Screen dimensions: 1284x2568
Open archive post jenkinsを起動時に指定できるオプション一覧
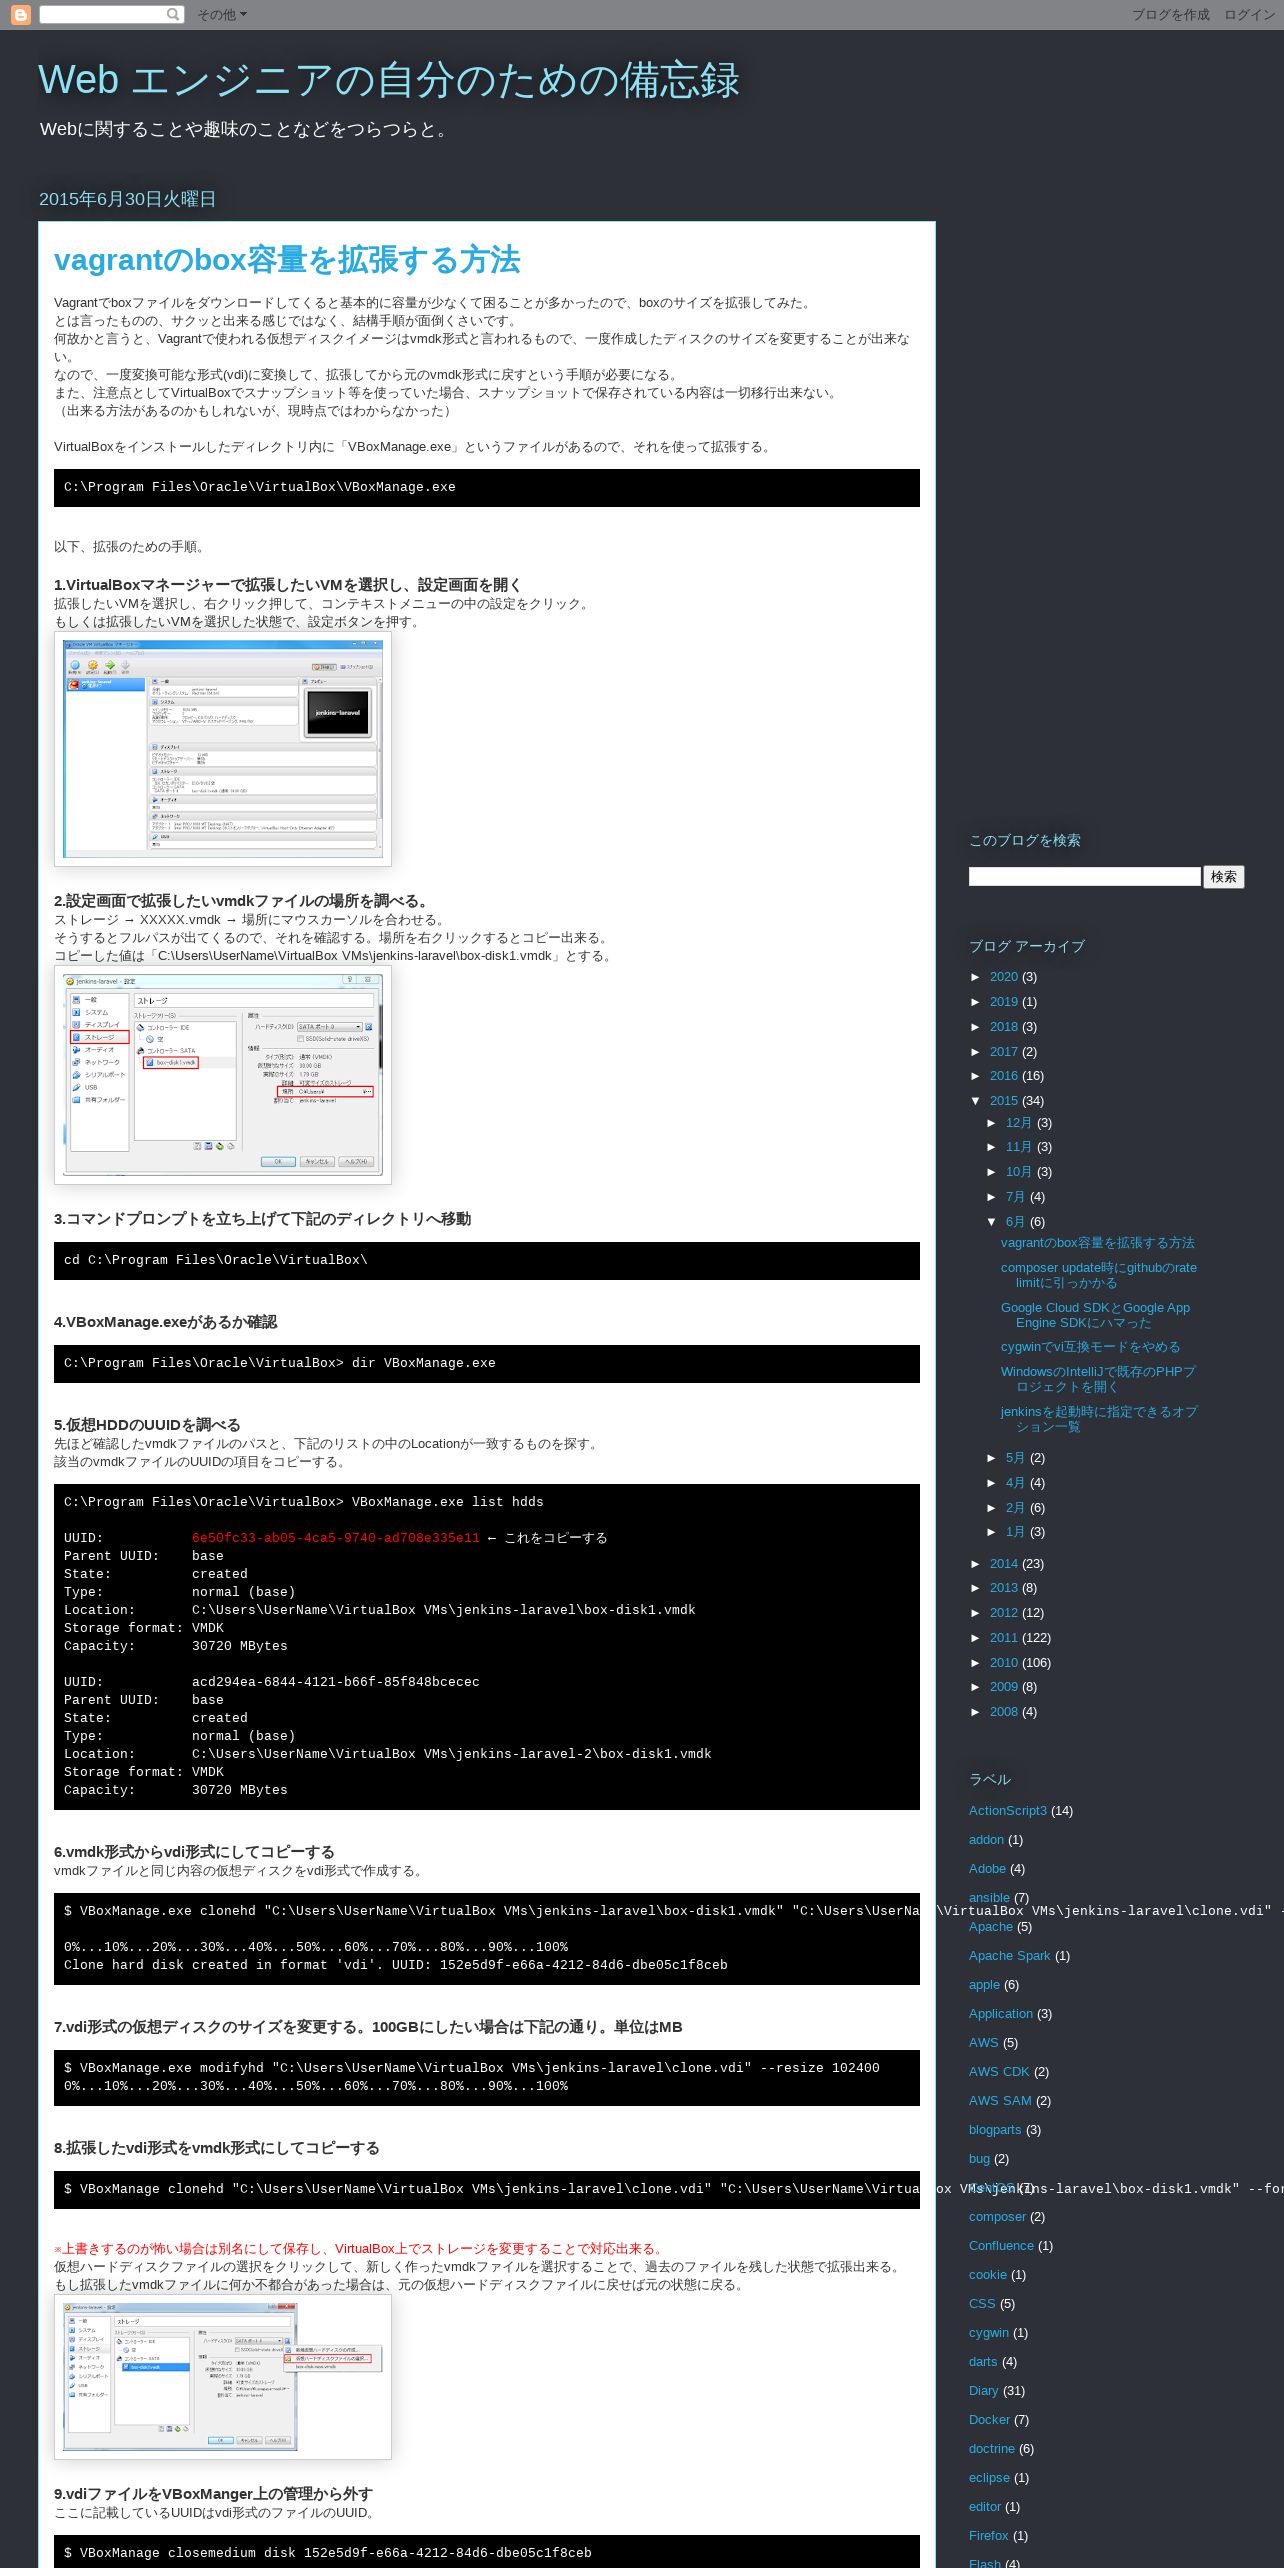1099,1419
